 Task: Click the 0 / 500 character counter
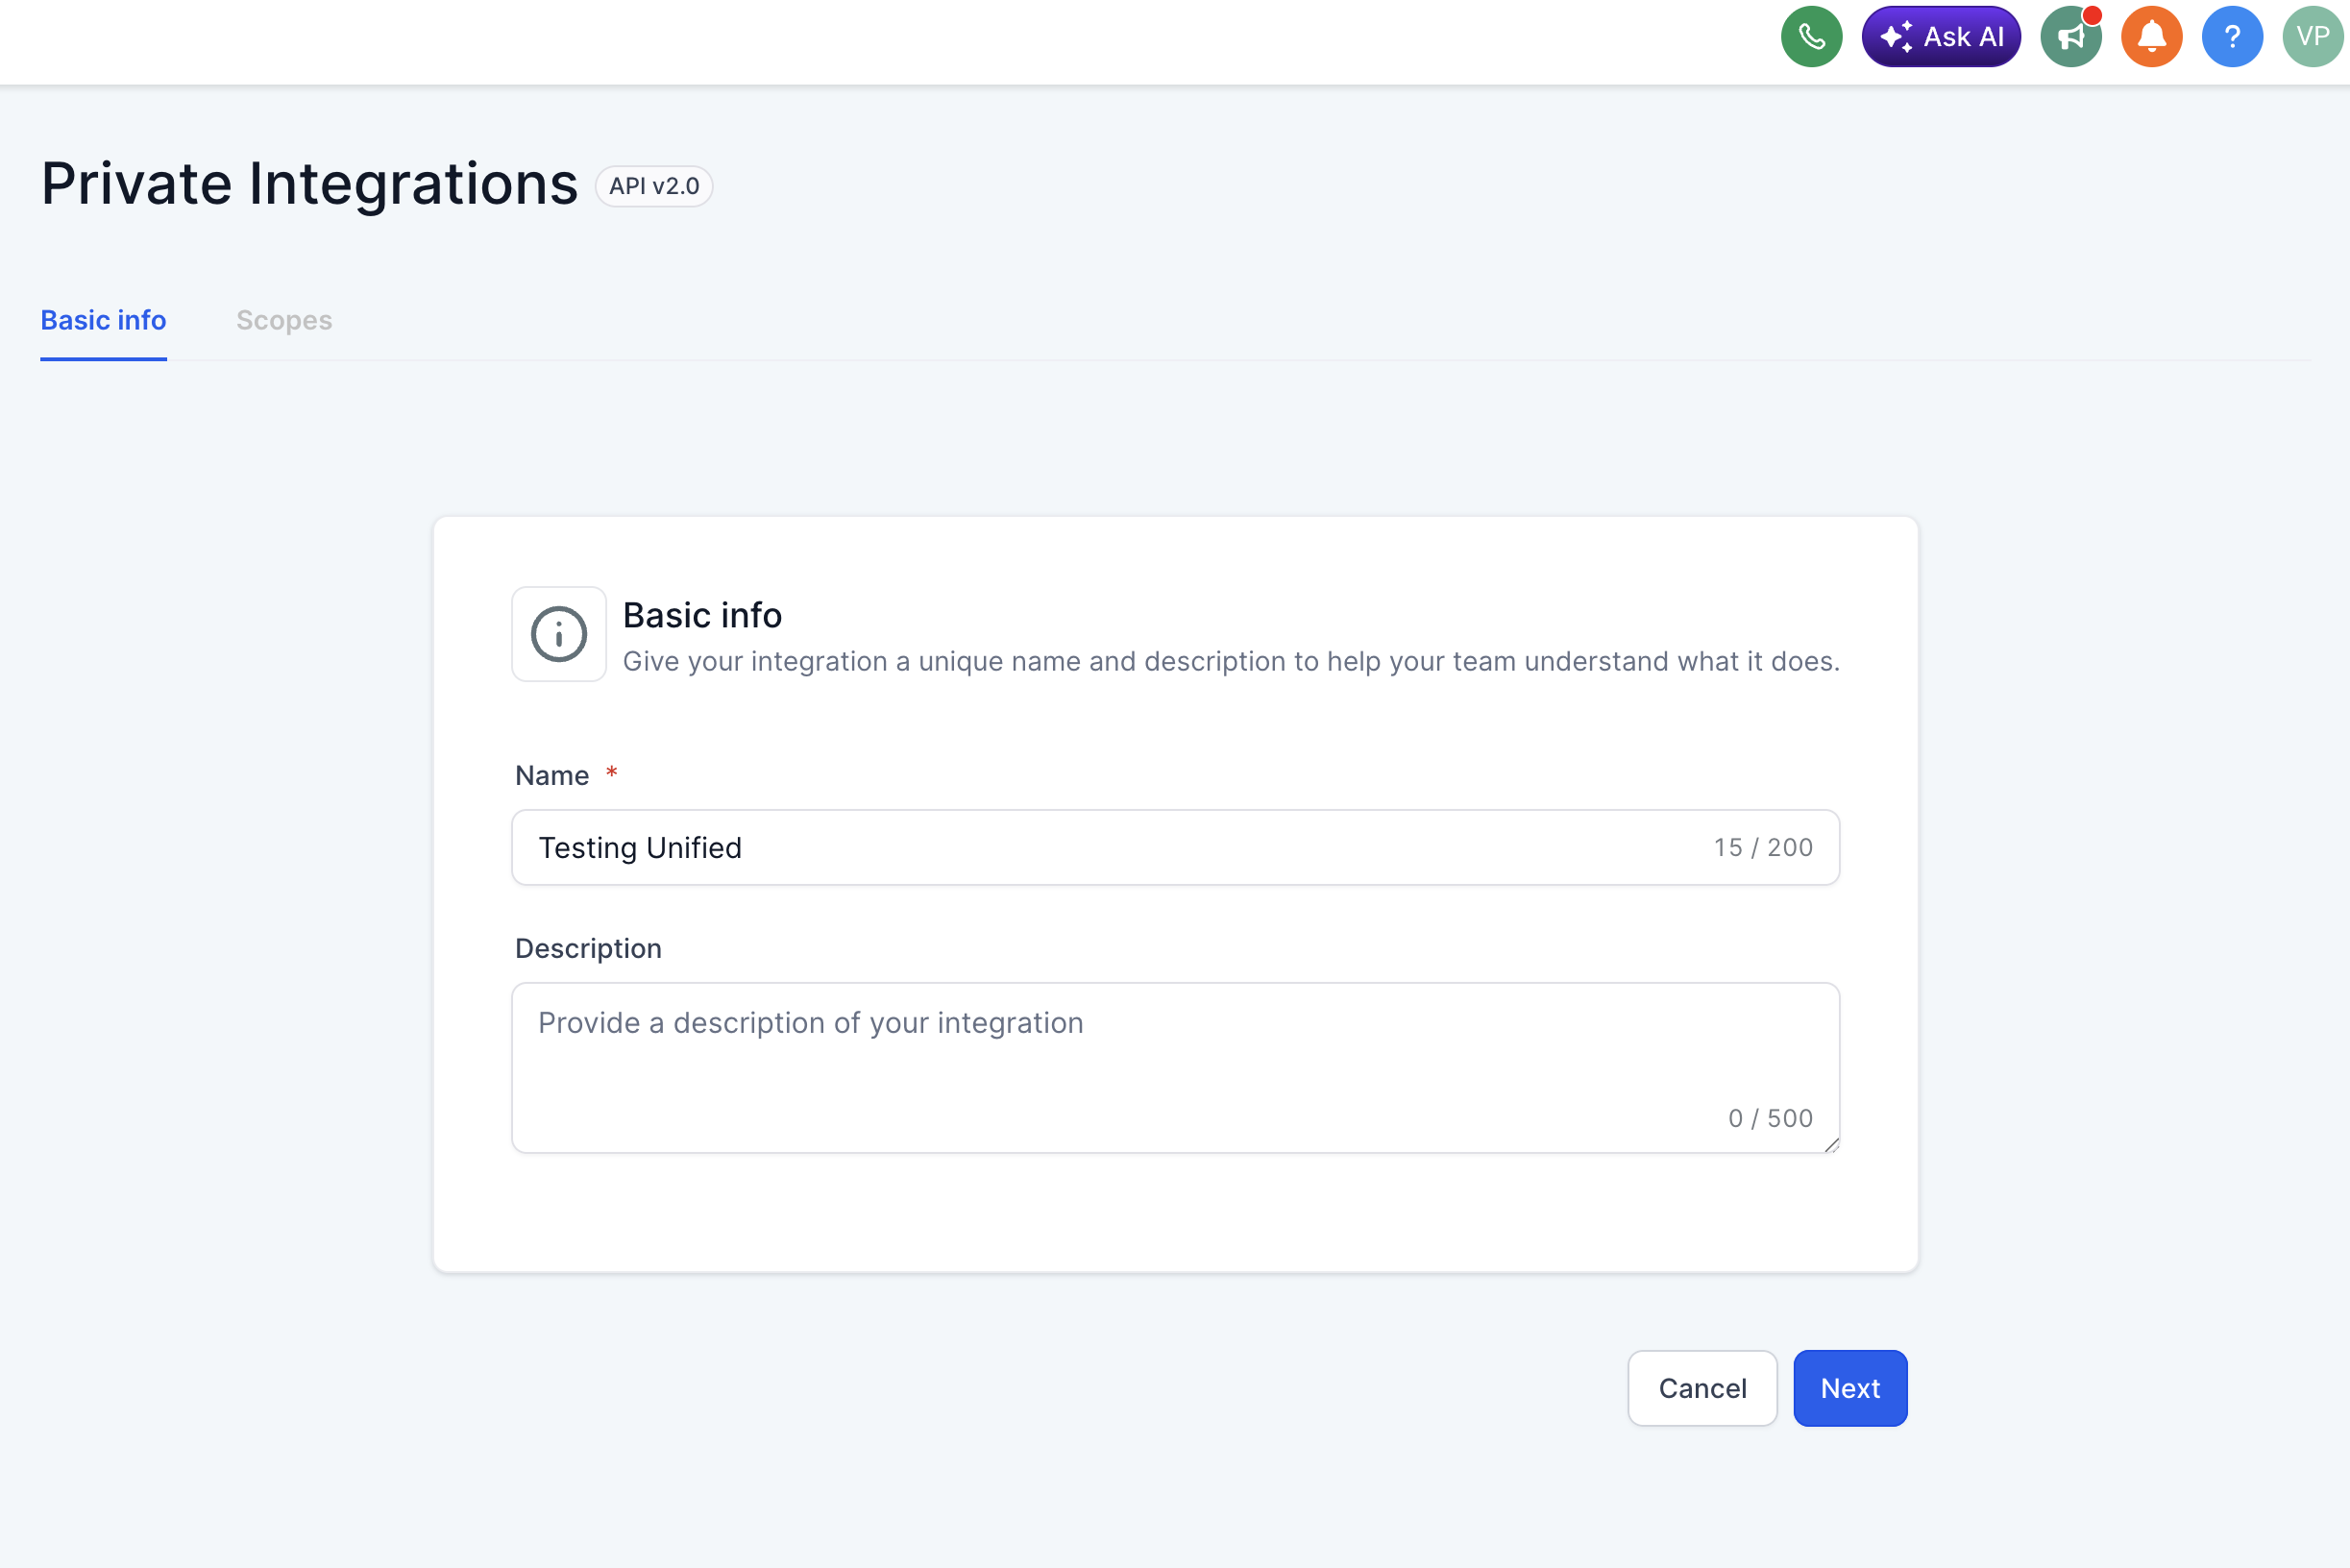coord(1769,1118)
